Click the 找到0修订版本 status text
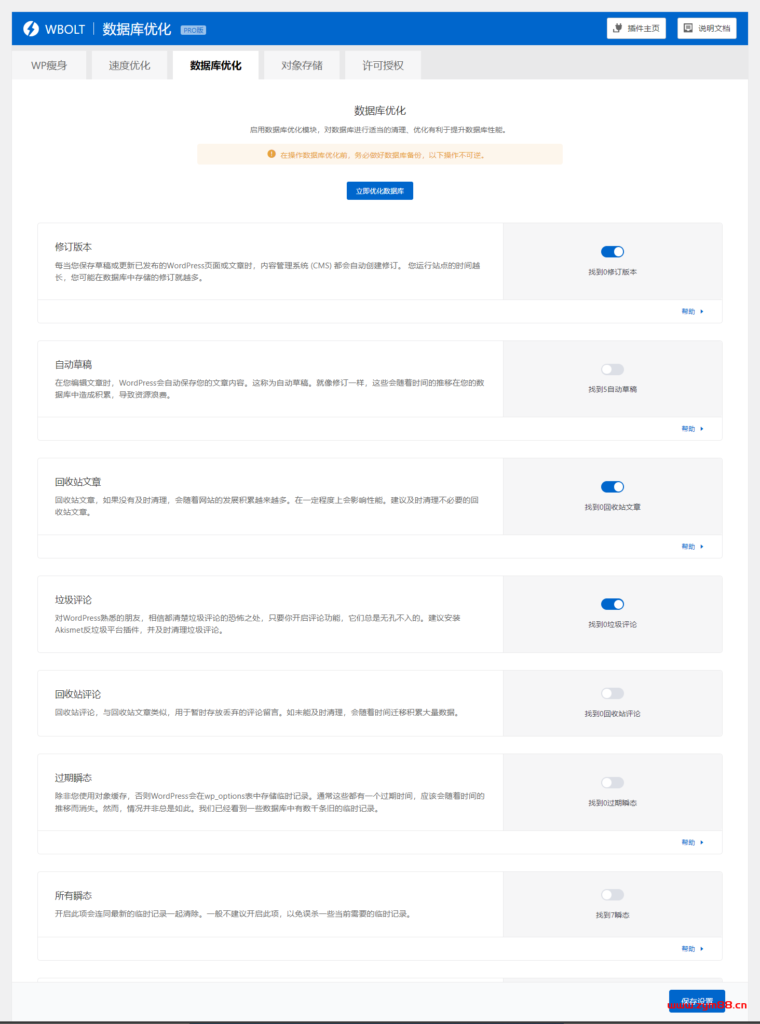The image size is (760, 1024). 612,272
